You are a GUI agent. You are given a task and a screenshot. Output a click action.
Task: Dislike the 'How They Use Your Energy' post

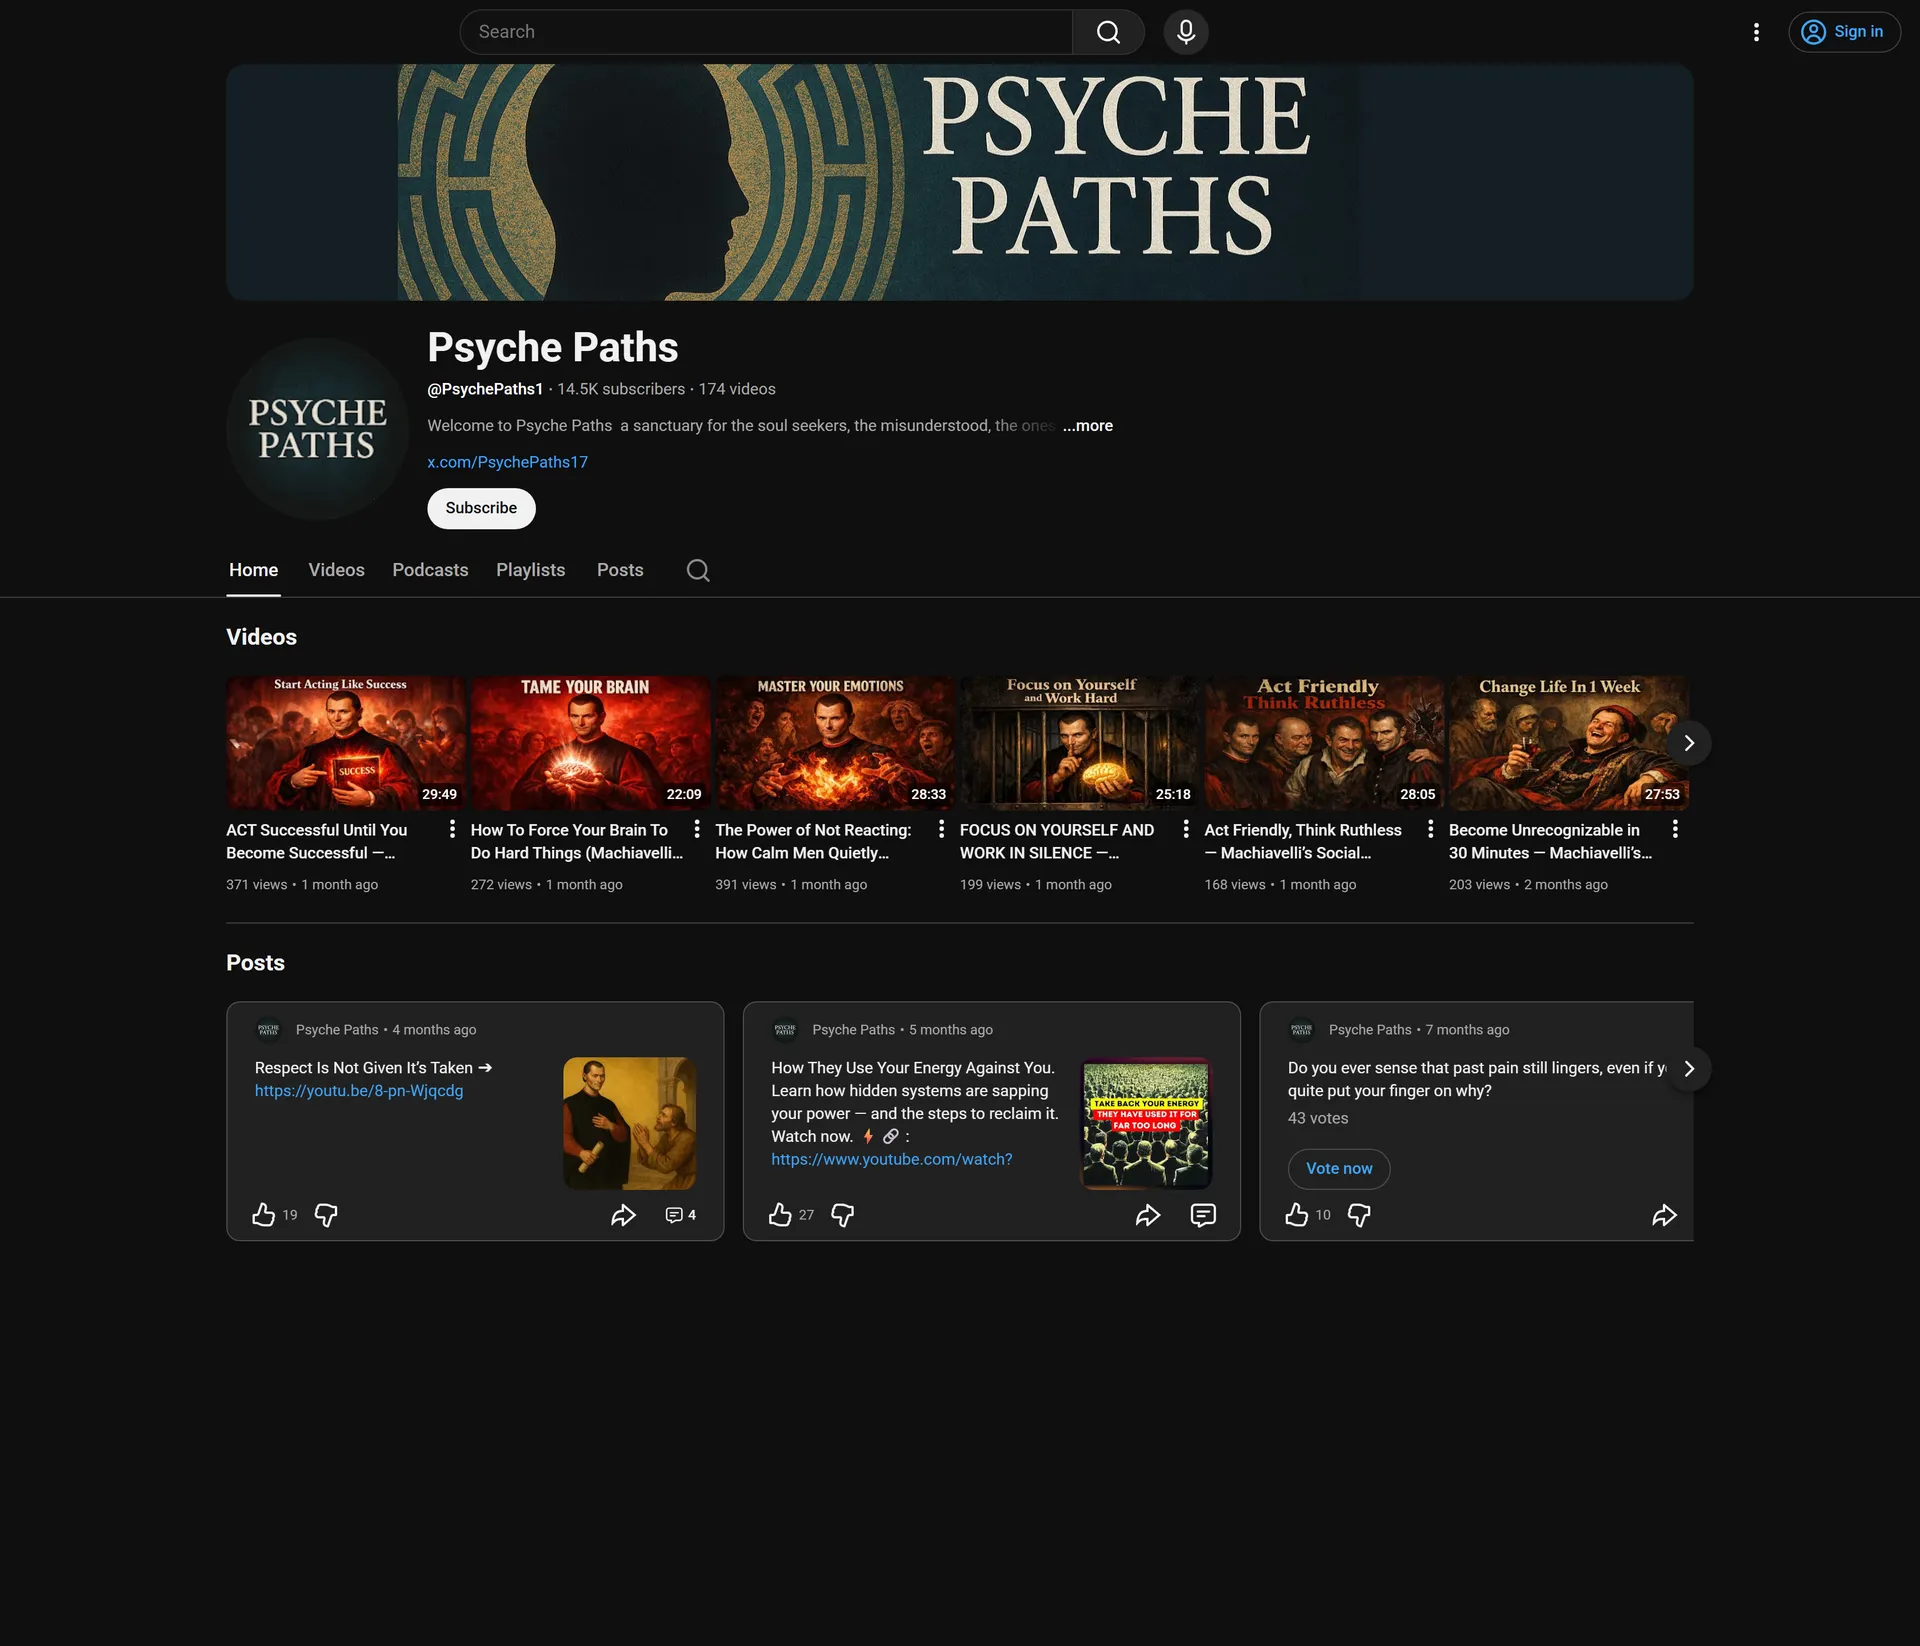[843, 1215]
